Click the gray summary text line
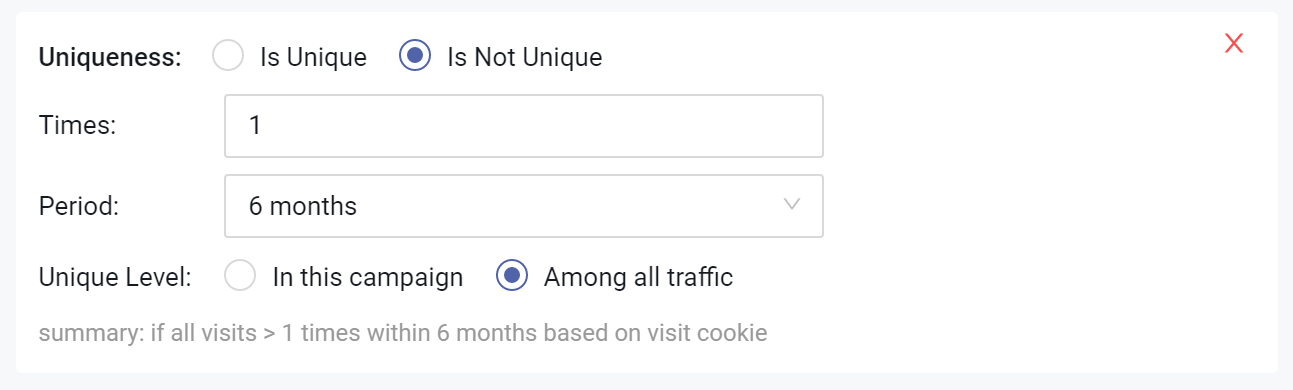Viewport: 1293px width, 390px height. tap(403, 333)
